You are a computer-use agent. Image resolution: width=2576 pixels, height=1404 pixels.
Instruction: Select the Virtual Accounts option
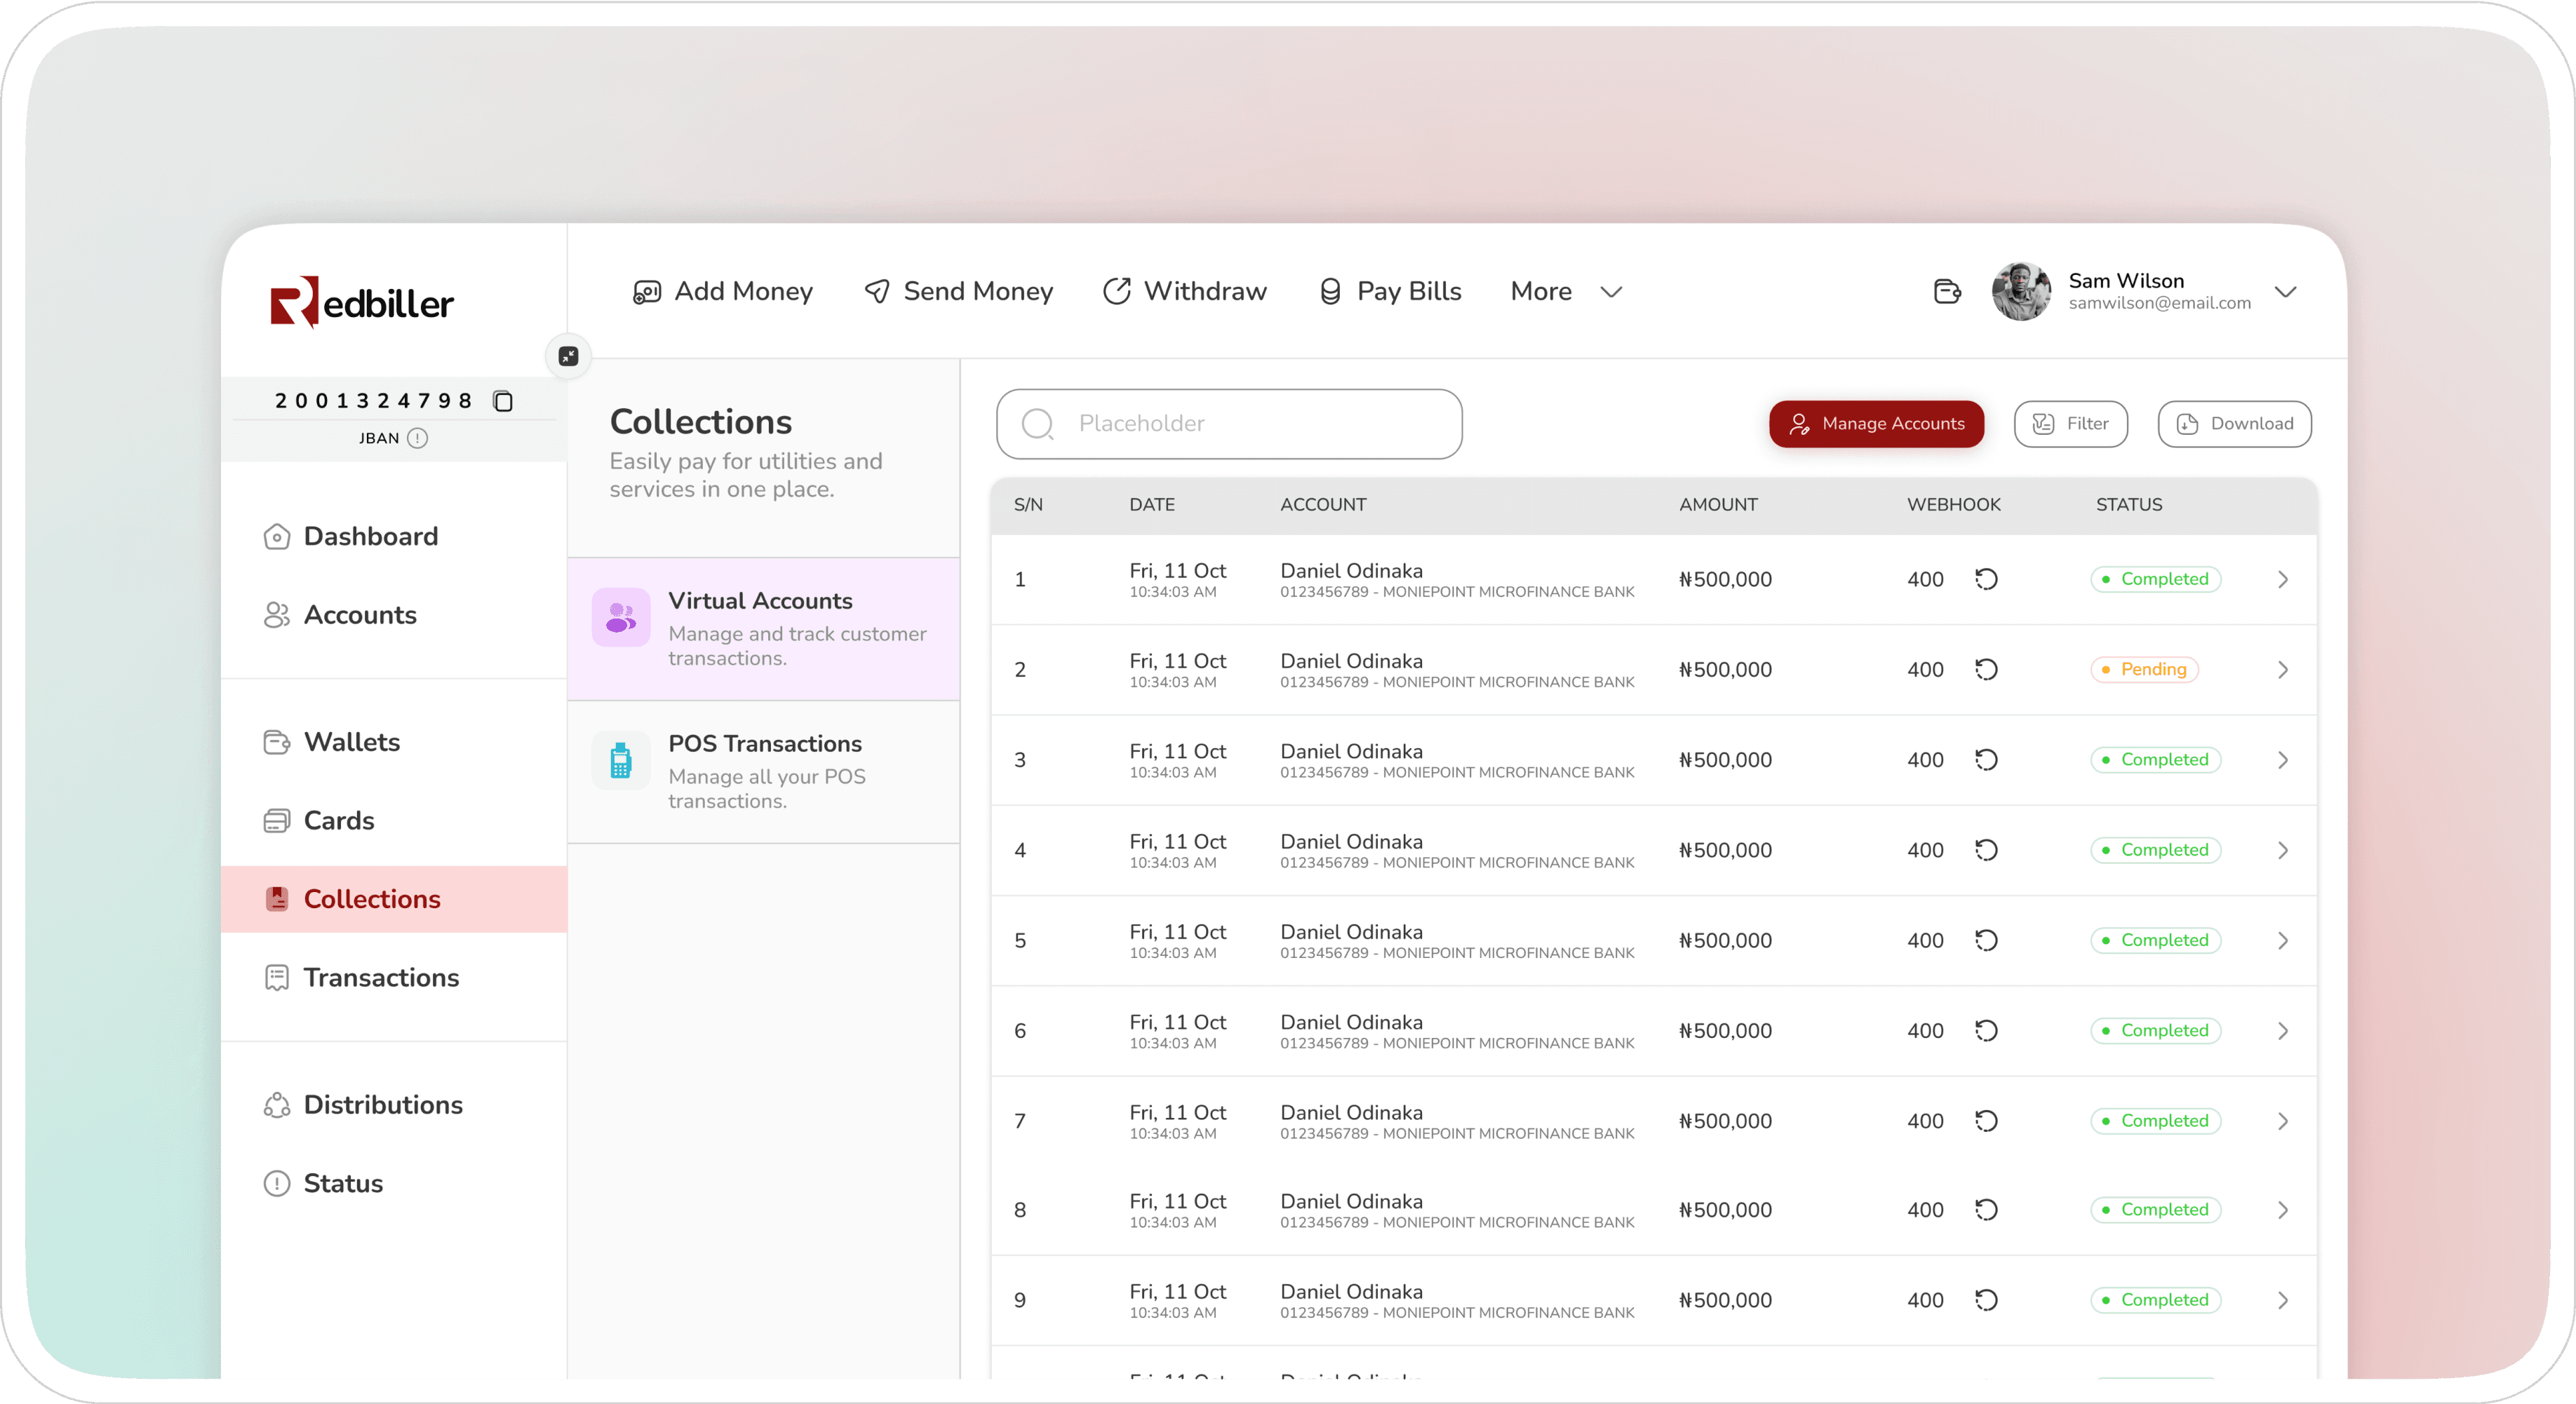tap(764, 626)
